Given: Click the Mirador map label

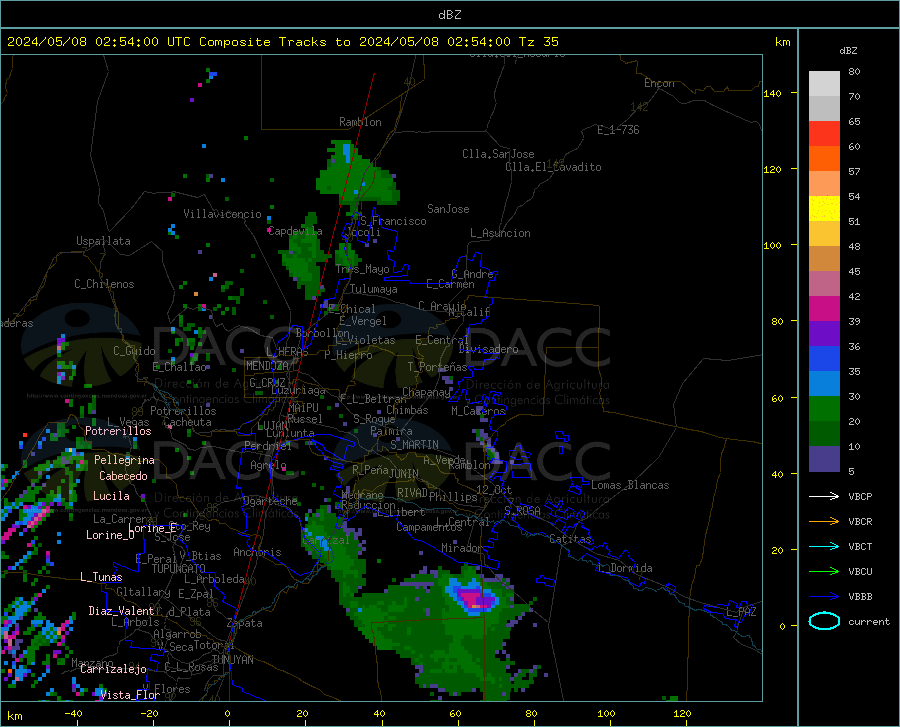Looking at the screenshot, I should [x=461, y=548].
